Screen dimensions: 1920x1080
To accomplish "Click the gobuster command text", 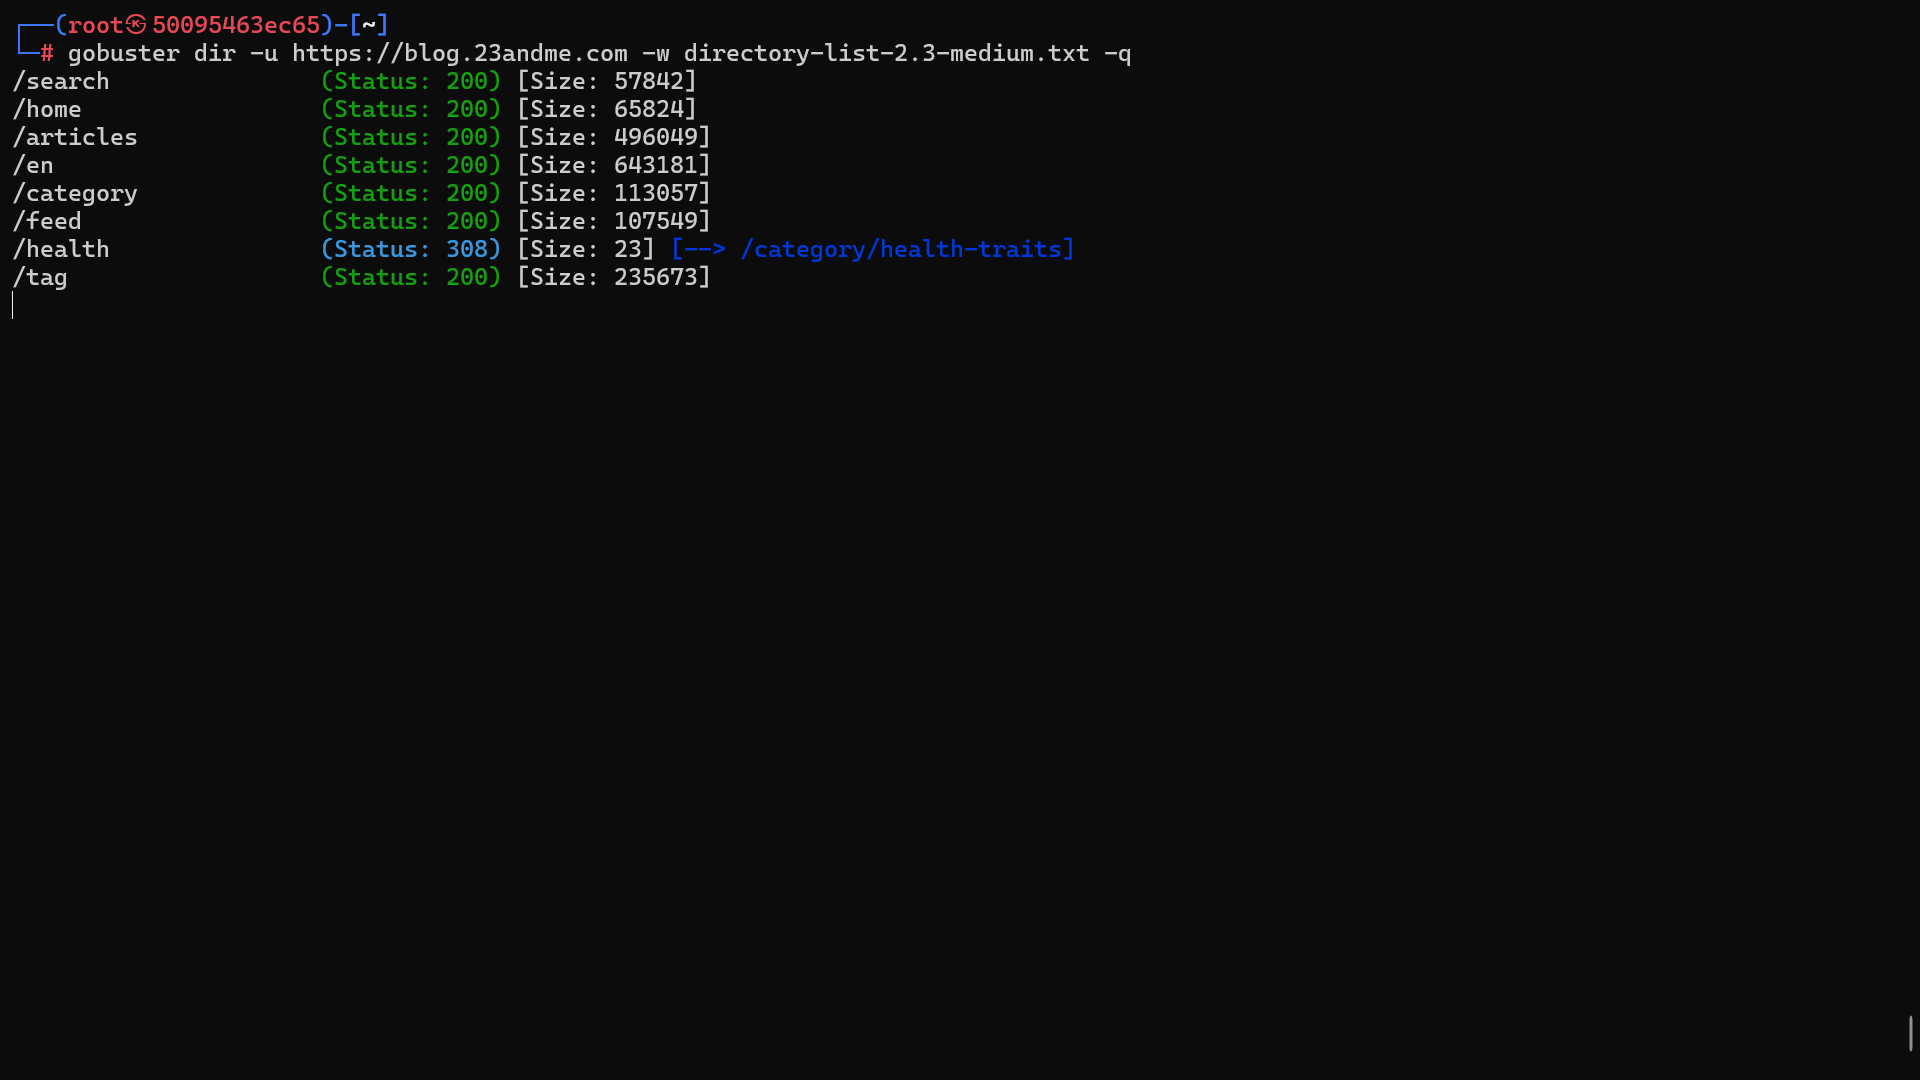I will 124,53.
